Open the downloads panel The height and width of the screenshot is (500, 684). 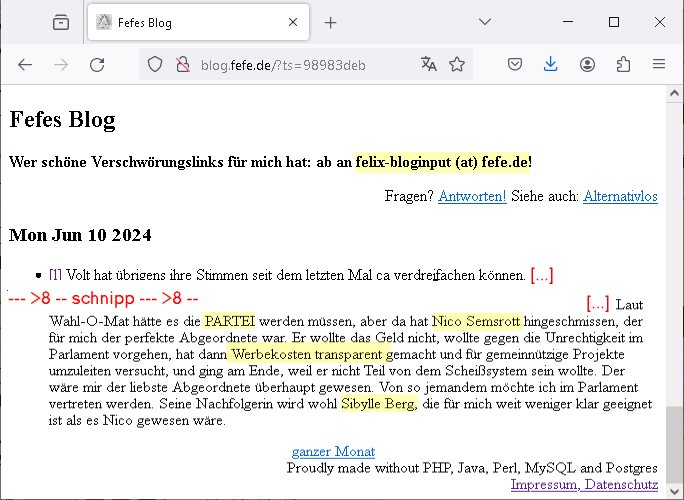550,65
